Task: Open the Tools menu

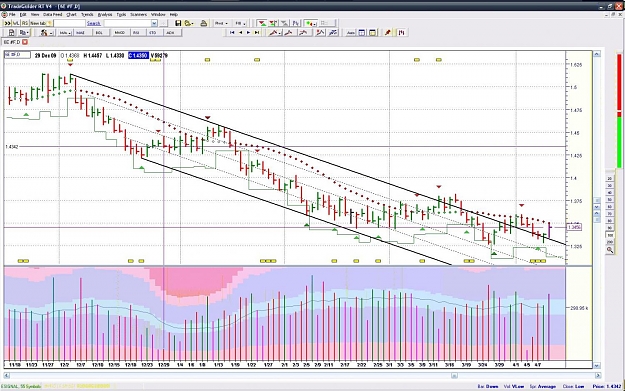Action: tap(121, 14)
